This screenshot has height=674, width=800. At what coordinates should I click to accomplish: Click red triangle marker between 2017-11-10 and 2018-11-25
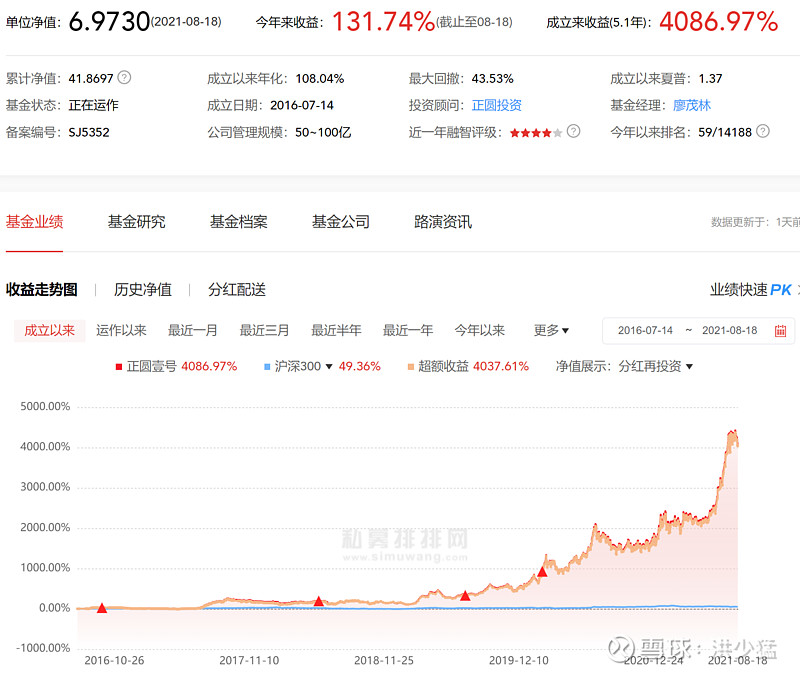(x=319, y=601)
